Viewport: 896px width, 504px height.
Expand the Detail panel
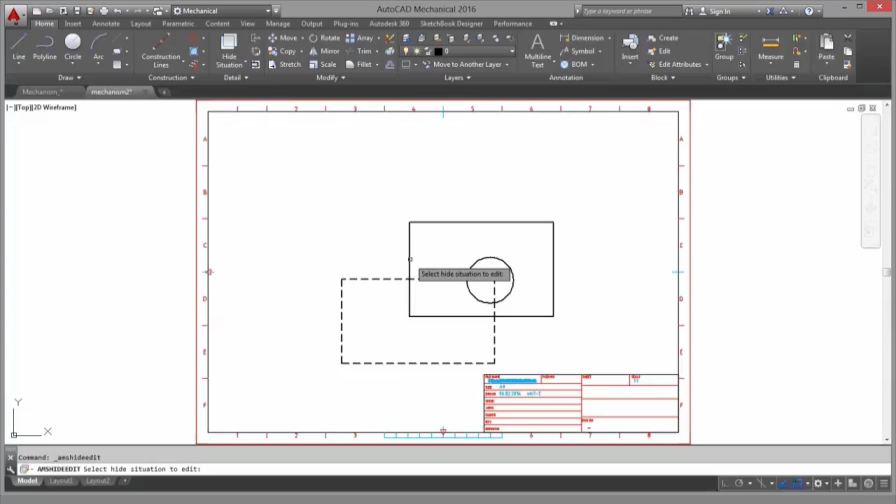[x=235, y=78]
